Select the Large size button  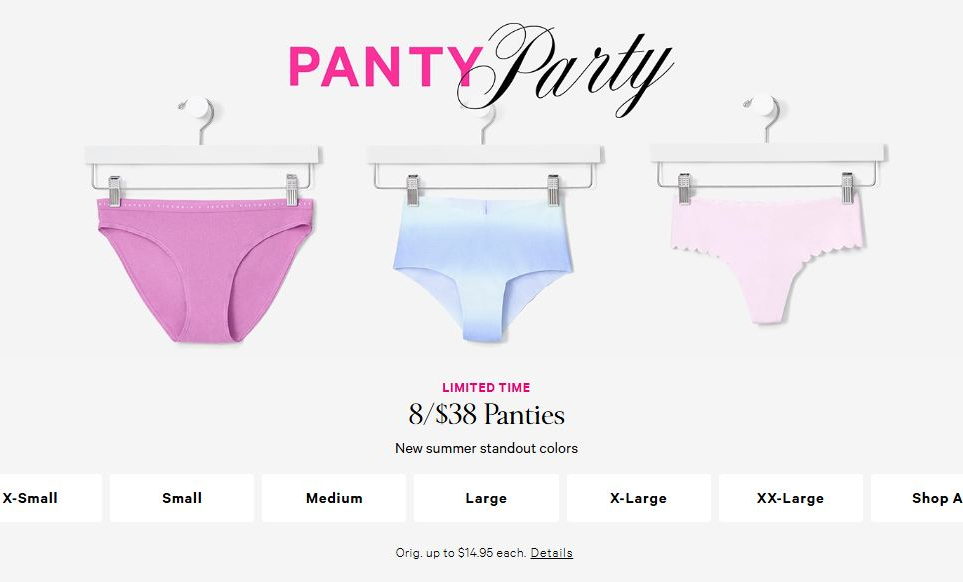tap(486, 498)
